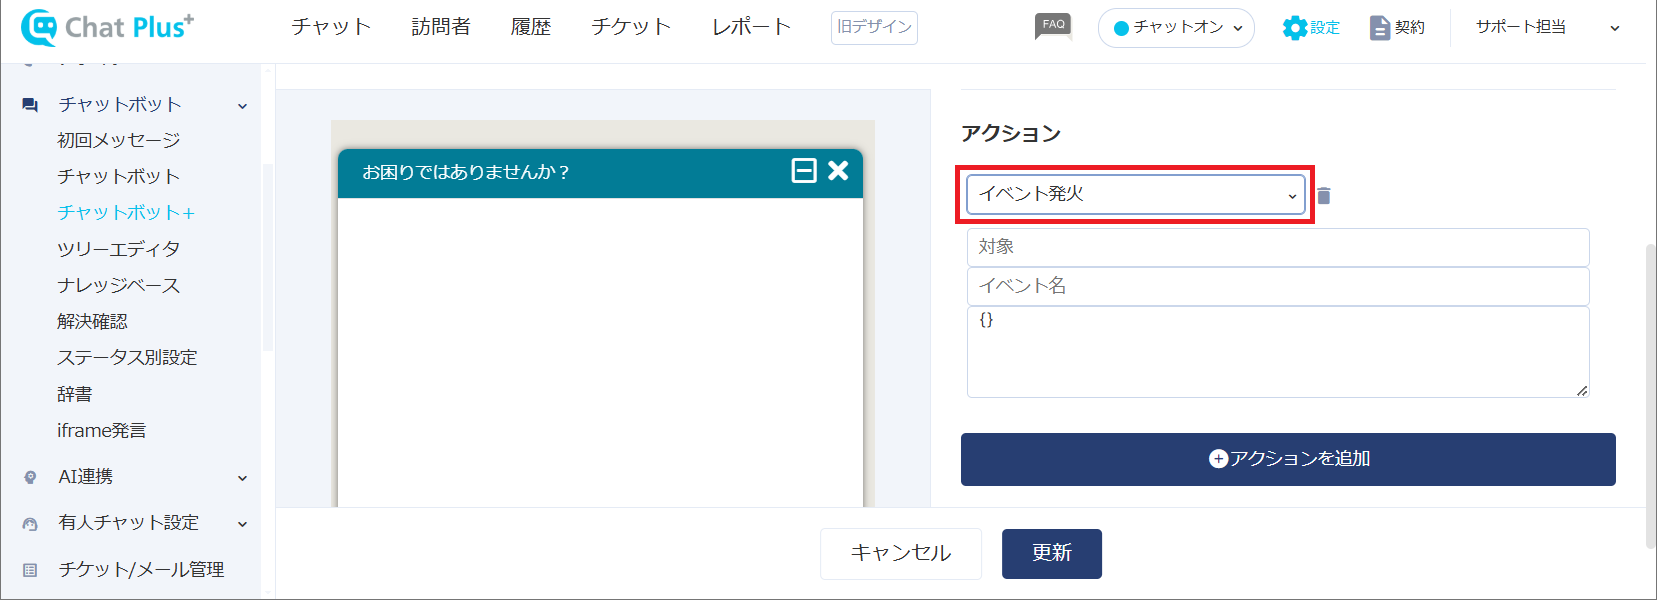Open チャットボット+ in sidebar
1657x600 pixels.
point(126,213)
